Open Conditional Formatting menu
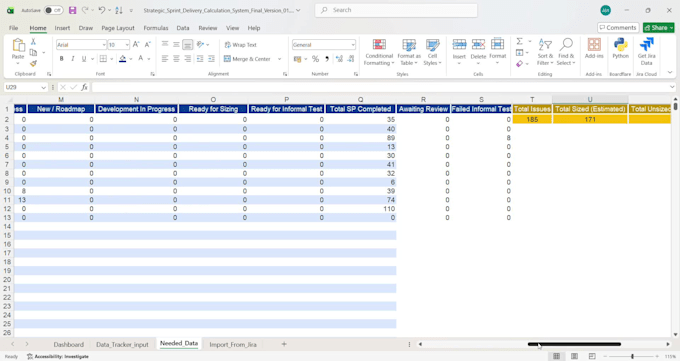 (x=379, y=52)
